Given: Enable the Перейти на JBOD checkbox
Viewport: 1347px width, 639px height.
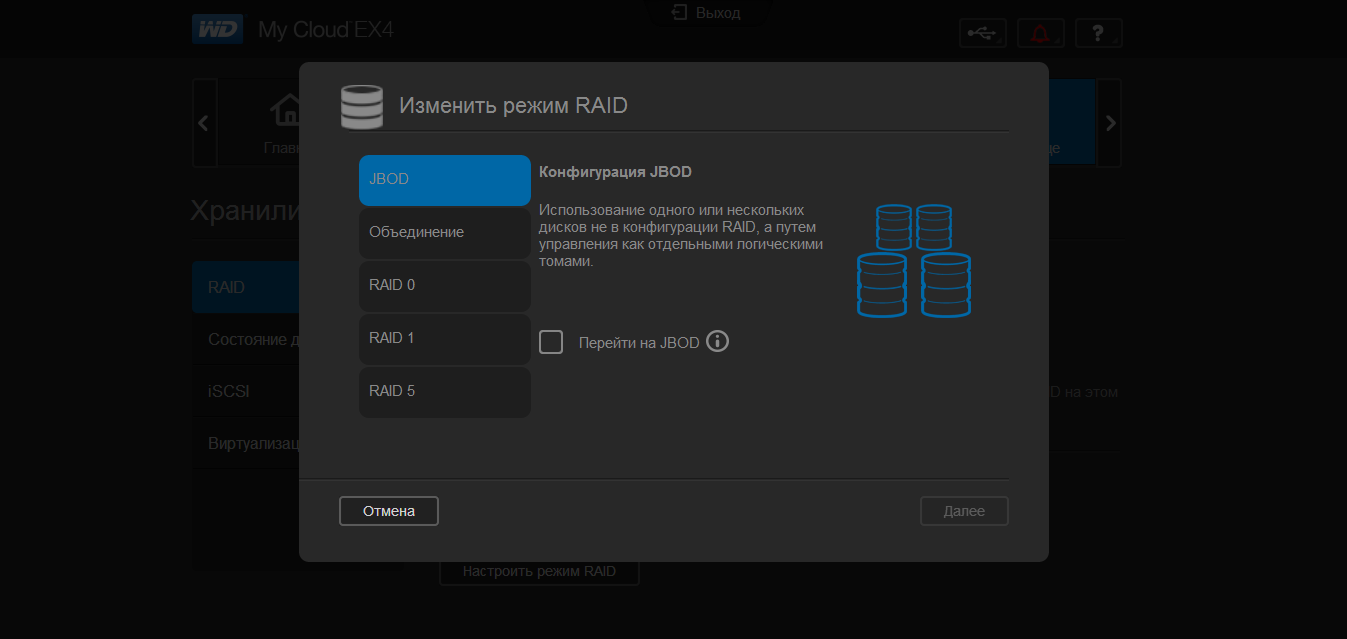Looking at the screenshot, I should (551, 342).
